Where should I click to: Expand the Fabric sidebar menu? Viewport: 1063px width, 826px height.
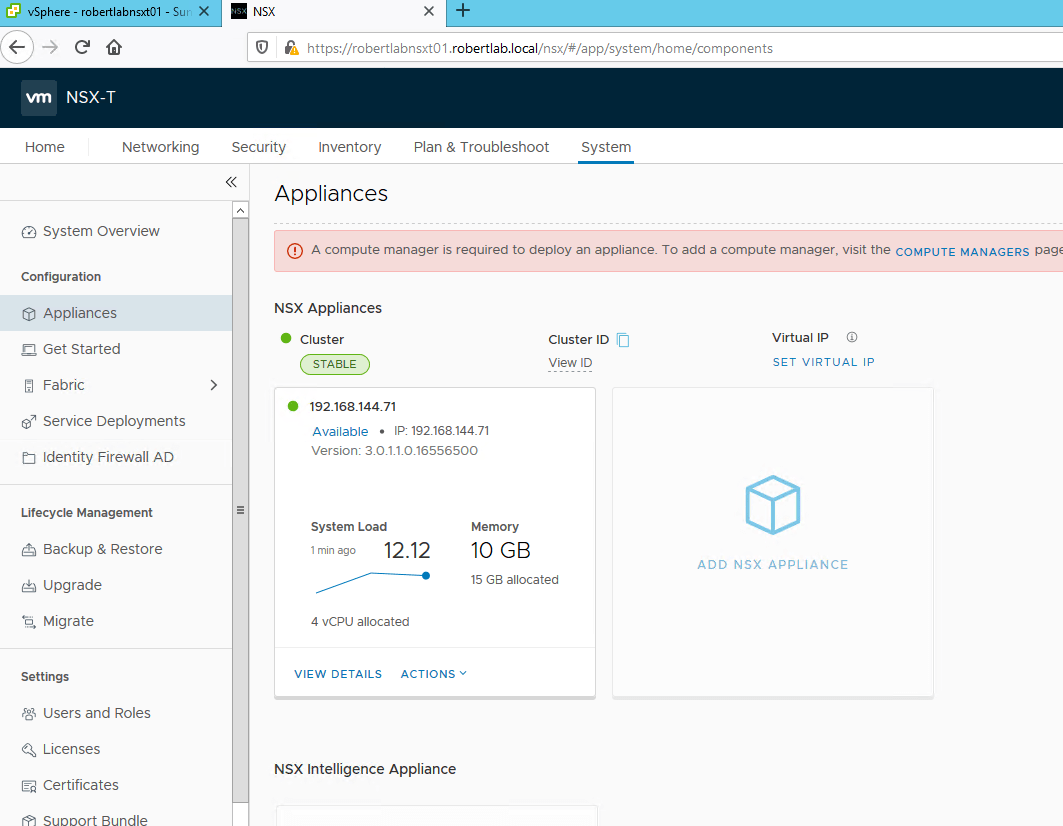coord(213,385)
